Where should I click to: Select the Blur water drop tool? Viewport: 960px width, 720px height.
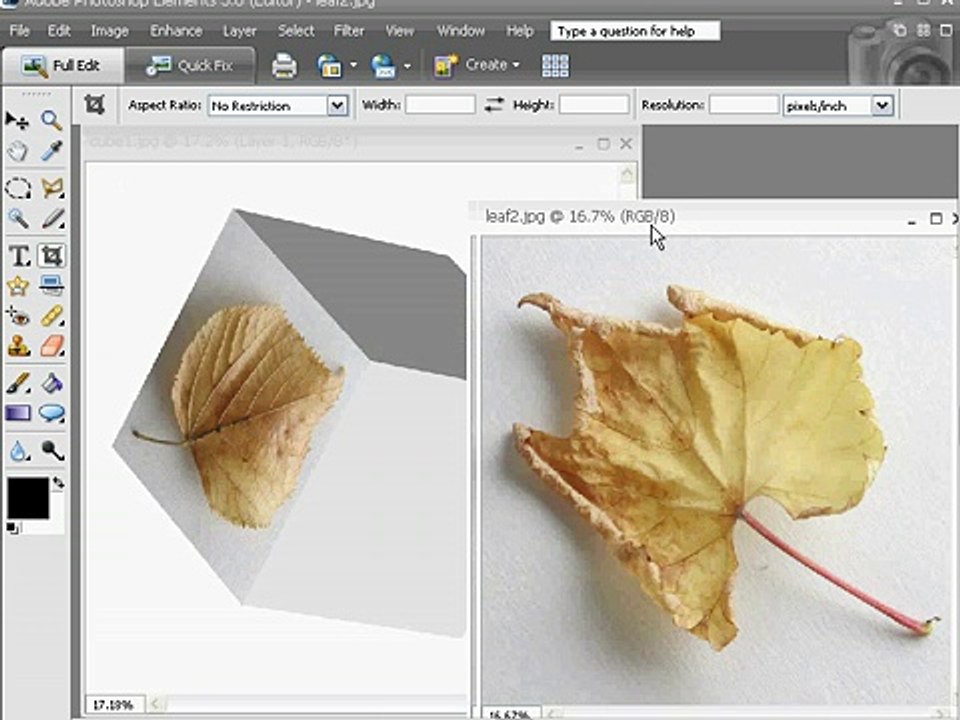click(x=18, y=451)
